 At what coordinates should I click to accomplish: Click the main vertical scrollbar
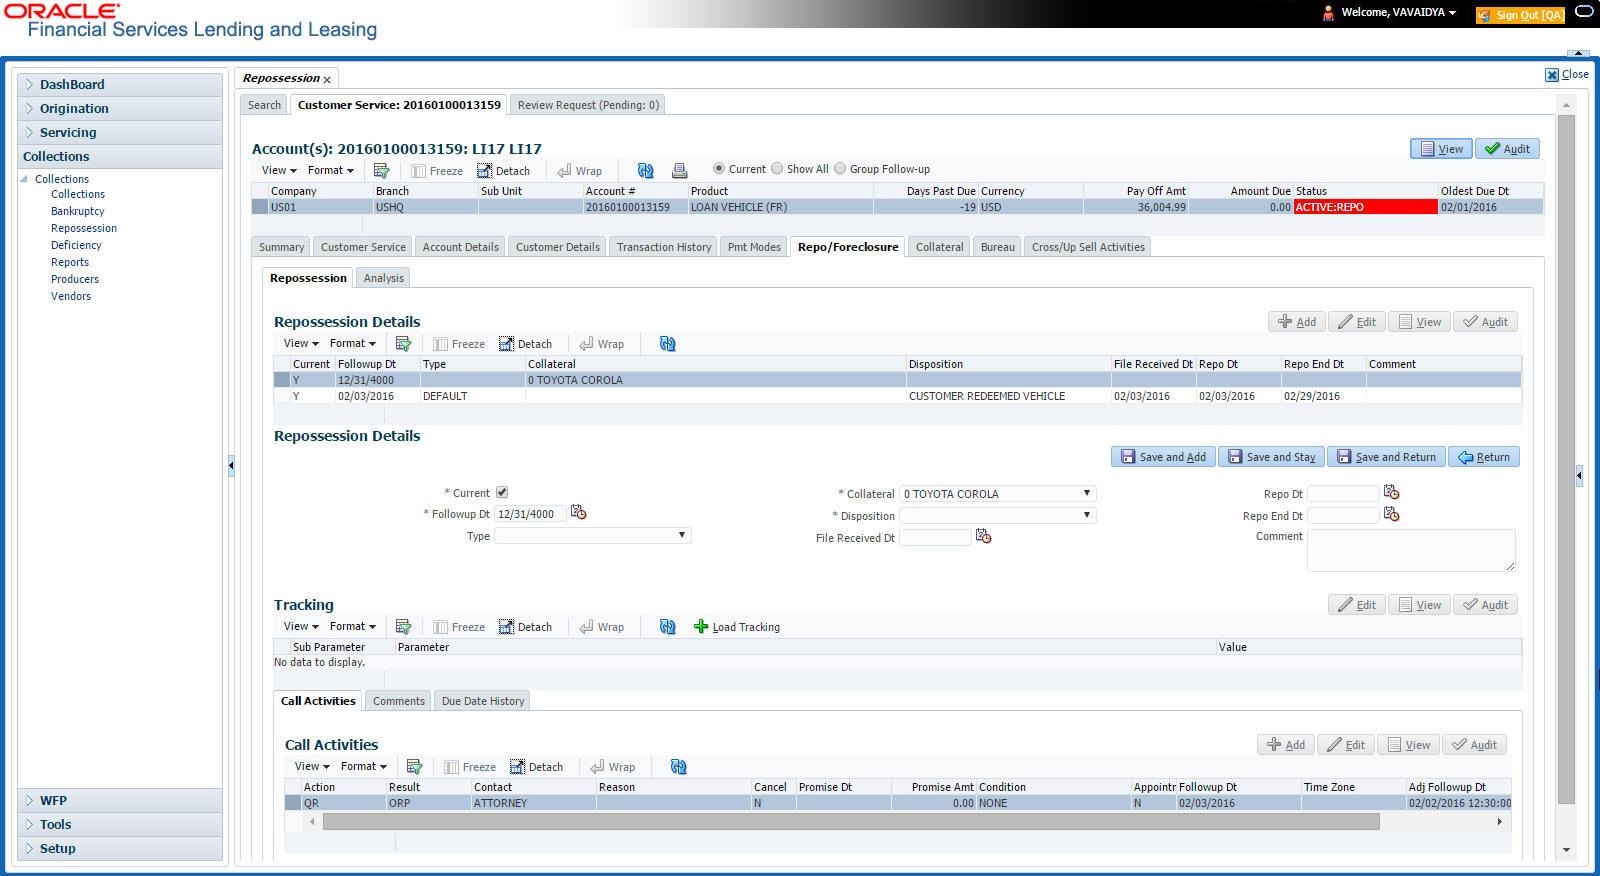[x=1566, y=459]
